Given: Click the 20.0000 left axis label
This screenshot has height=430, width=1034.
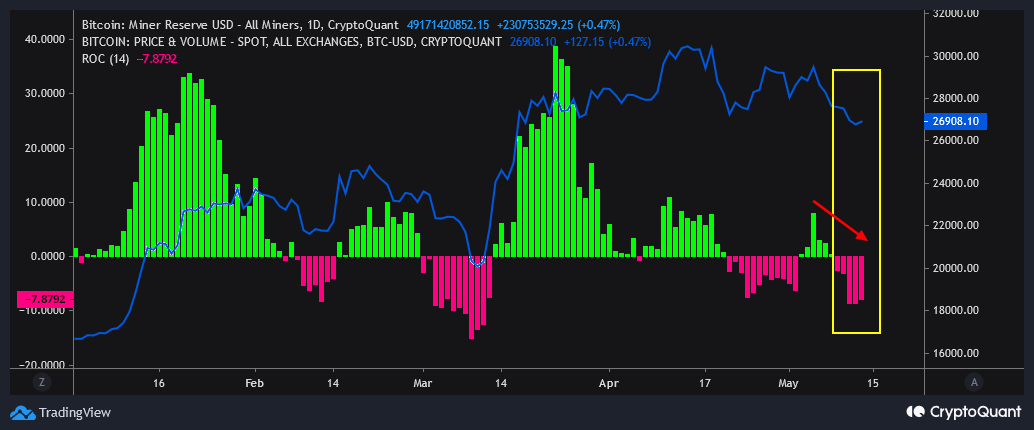Looking at the screenshot, I should click(46, 148).
